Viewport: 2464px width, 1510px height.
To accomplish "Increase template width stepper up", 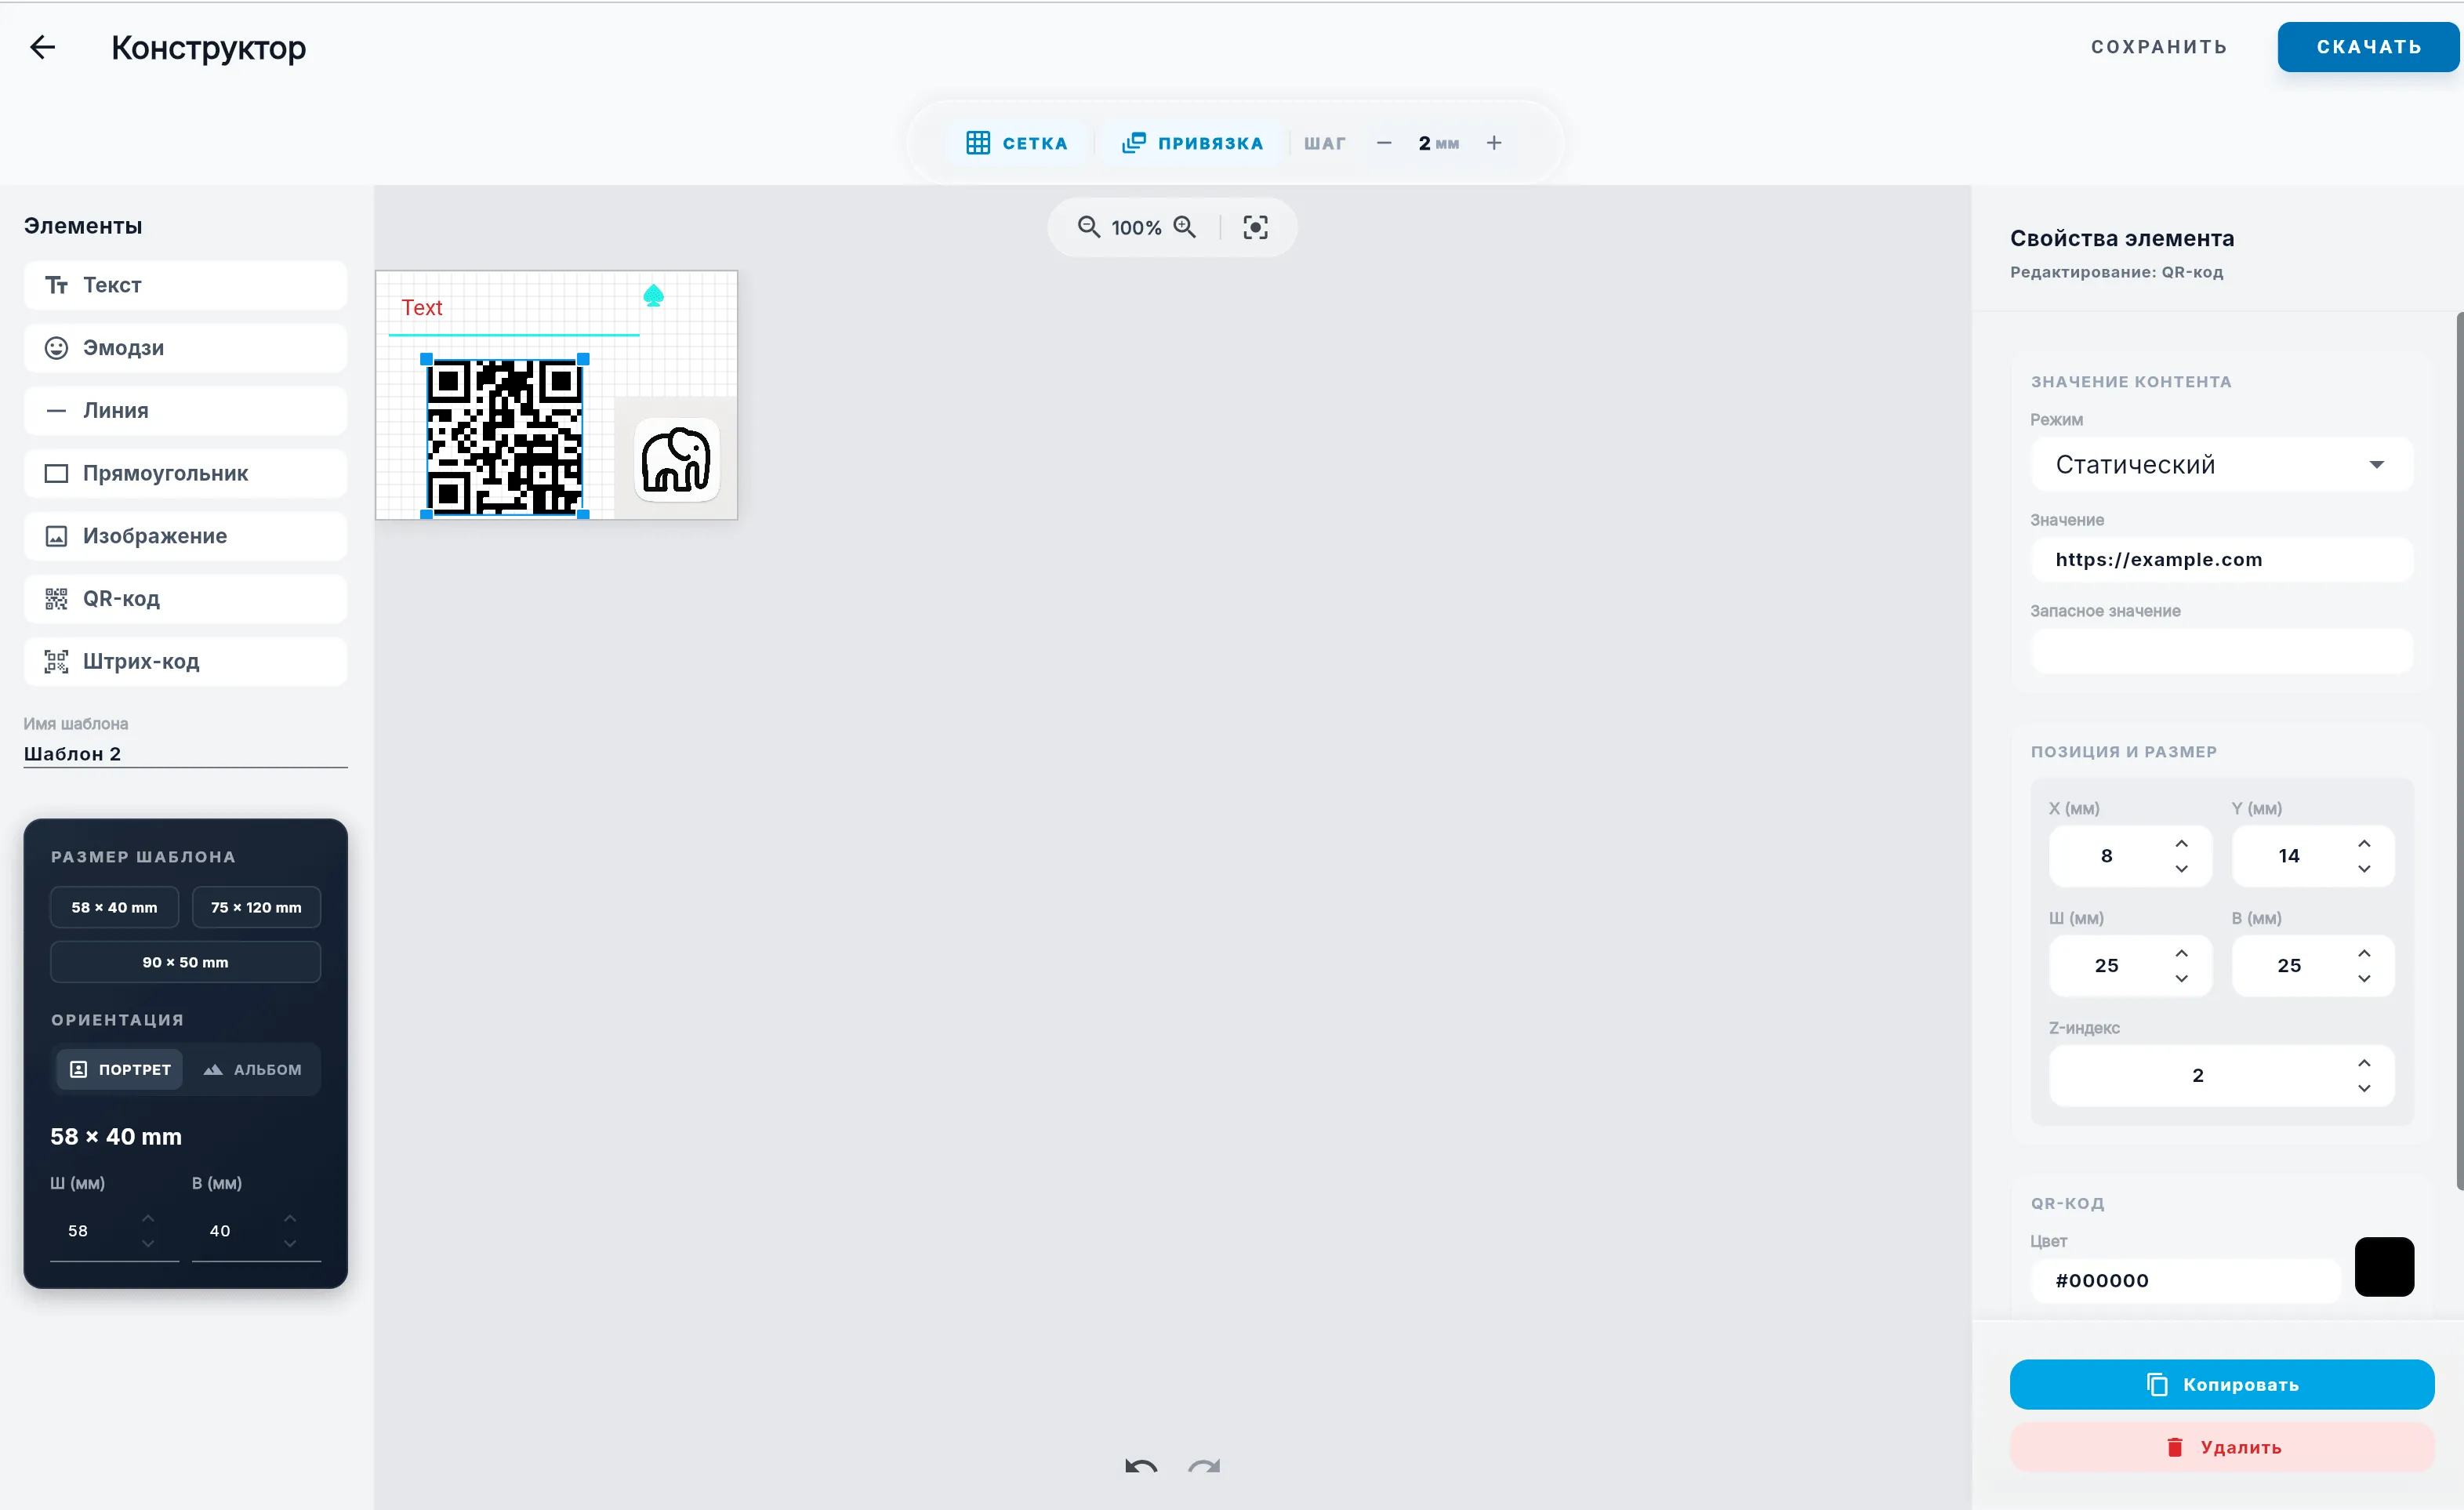I will click(148, 1218).
